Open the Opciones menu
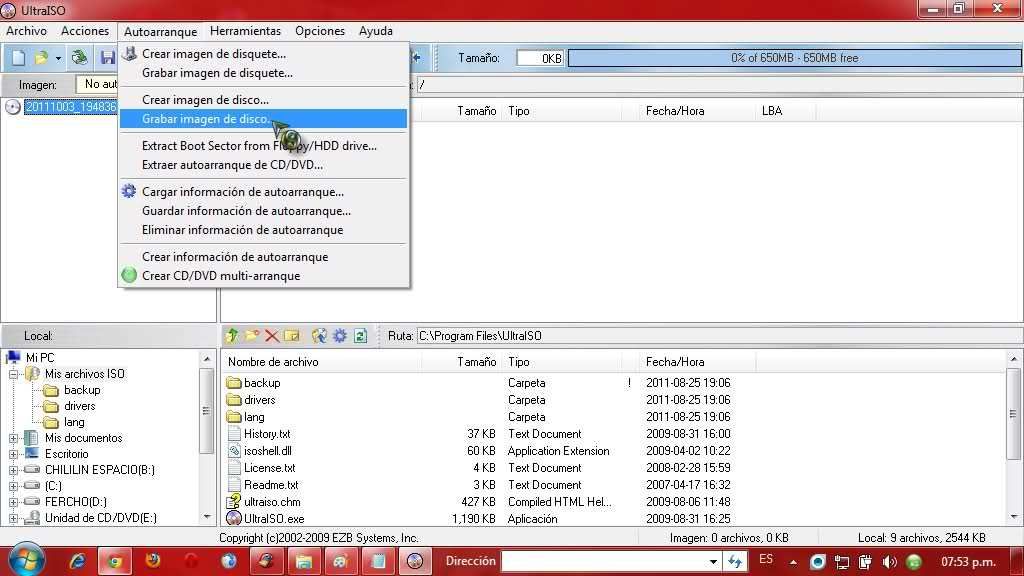1024x576 pixels. (319, 31)
